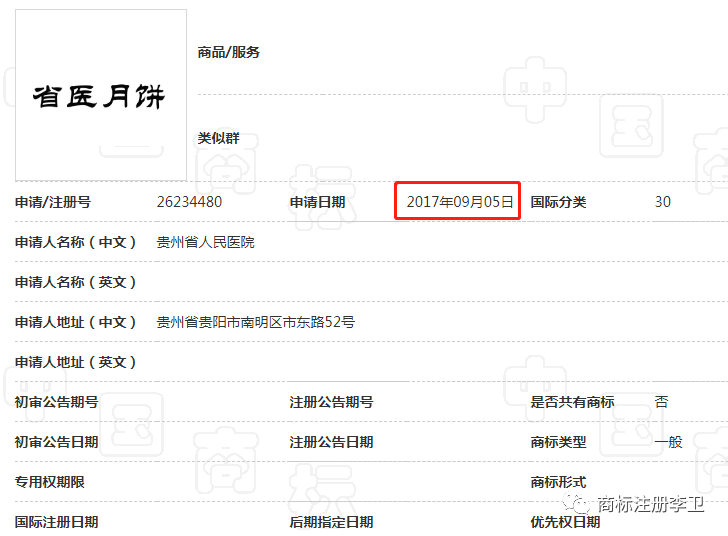Click the 优先权日期 label

pyautogui.click(x=566, y=522)
